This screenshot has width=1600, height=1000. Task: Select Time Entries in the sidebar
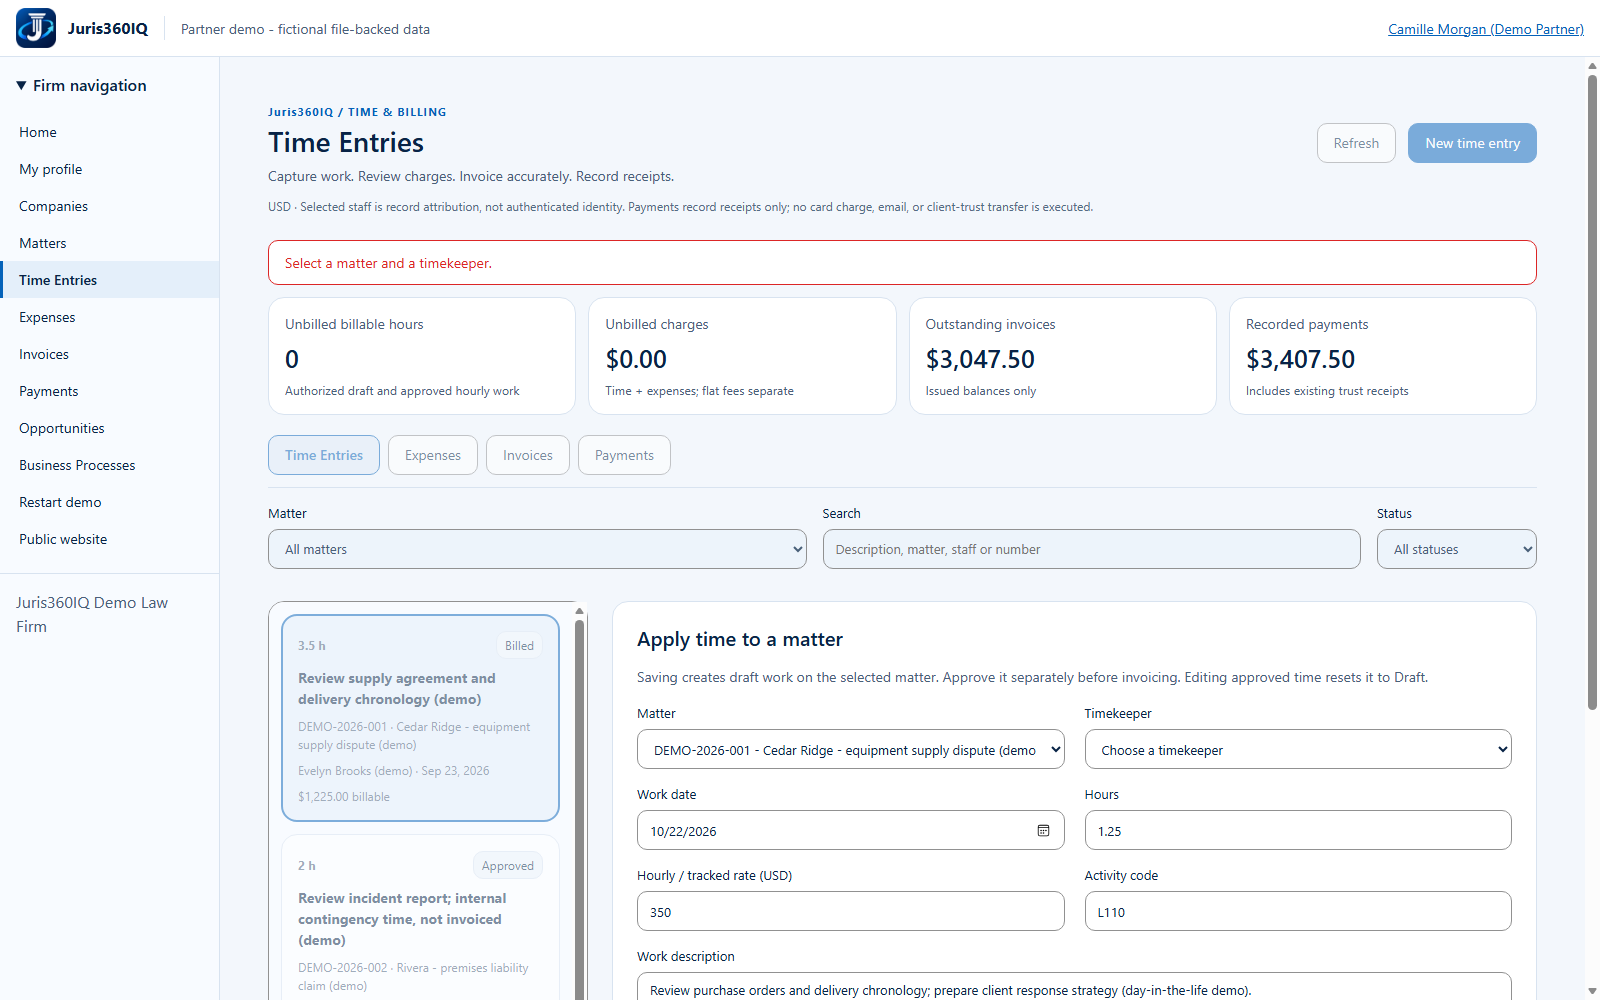[x=109, y=280]
